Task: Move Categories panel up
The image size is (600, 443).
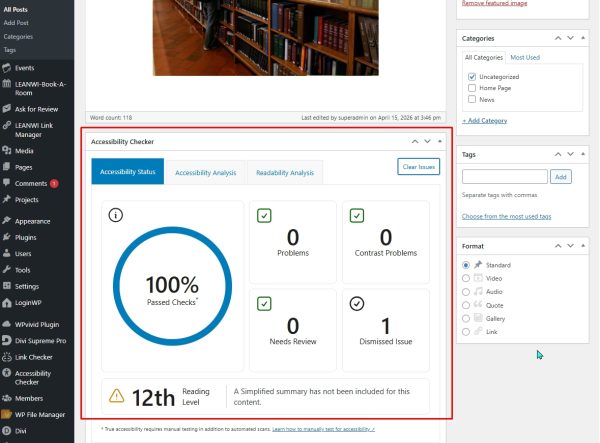Action: [x=558, y=38]
